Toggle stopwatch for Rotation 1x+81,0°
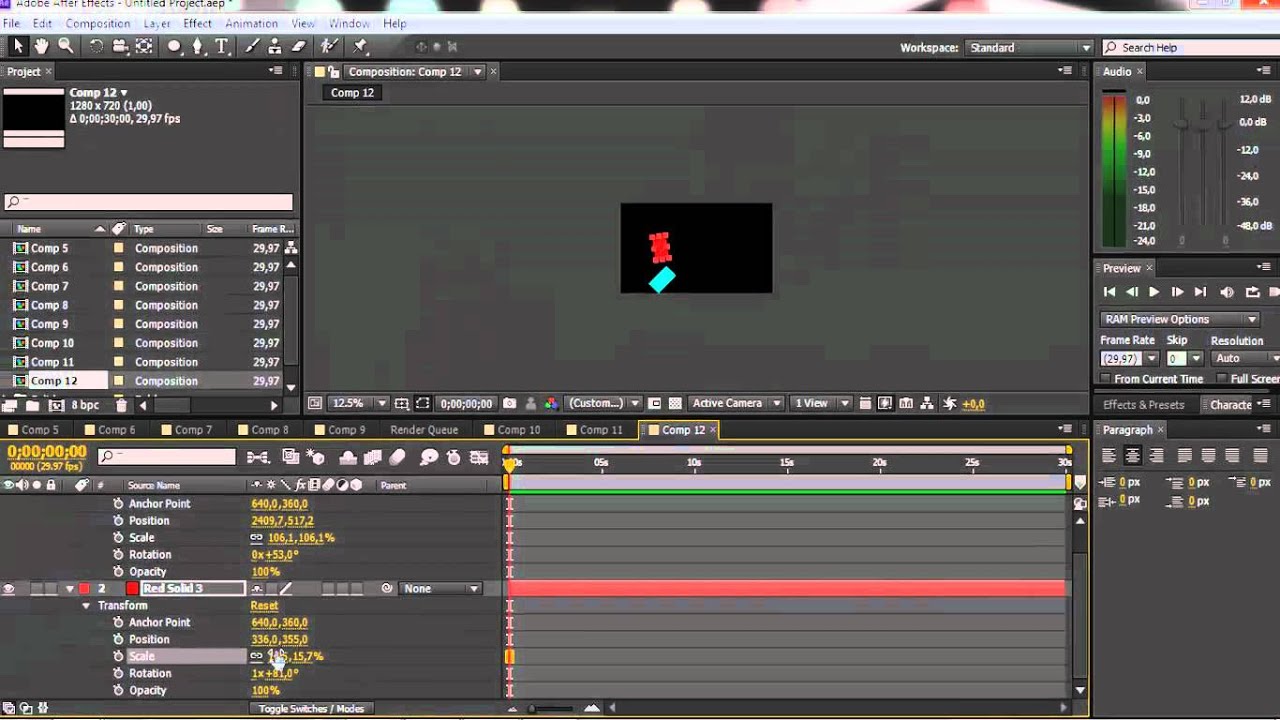This screenshot has height=720, width=1280. (x=118, y=674)
